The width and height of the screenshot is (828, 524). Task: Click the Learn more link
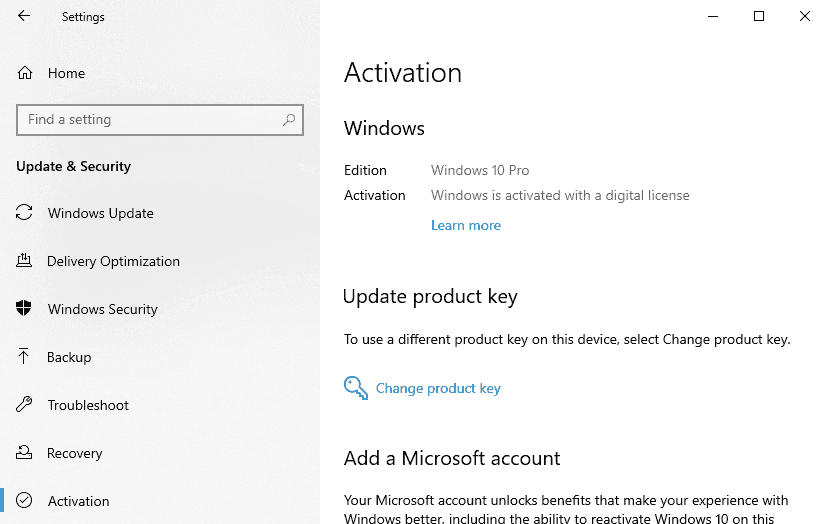coord(466,226)
